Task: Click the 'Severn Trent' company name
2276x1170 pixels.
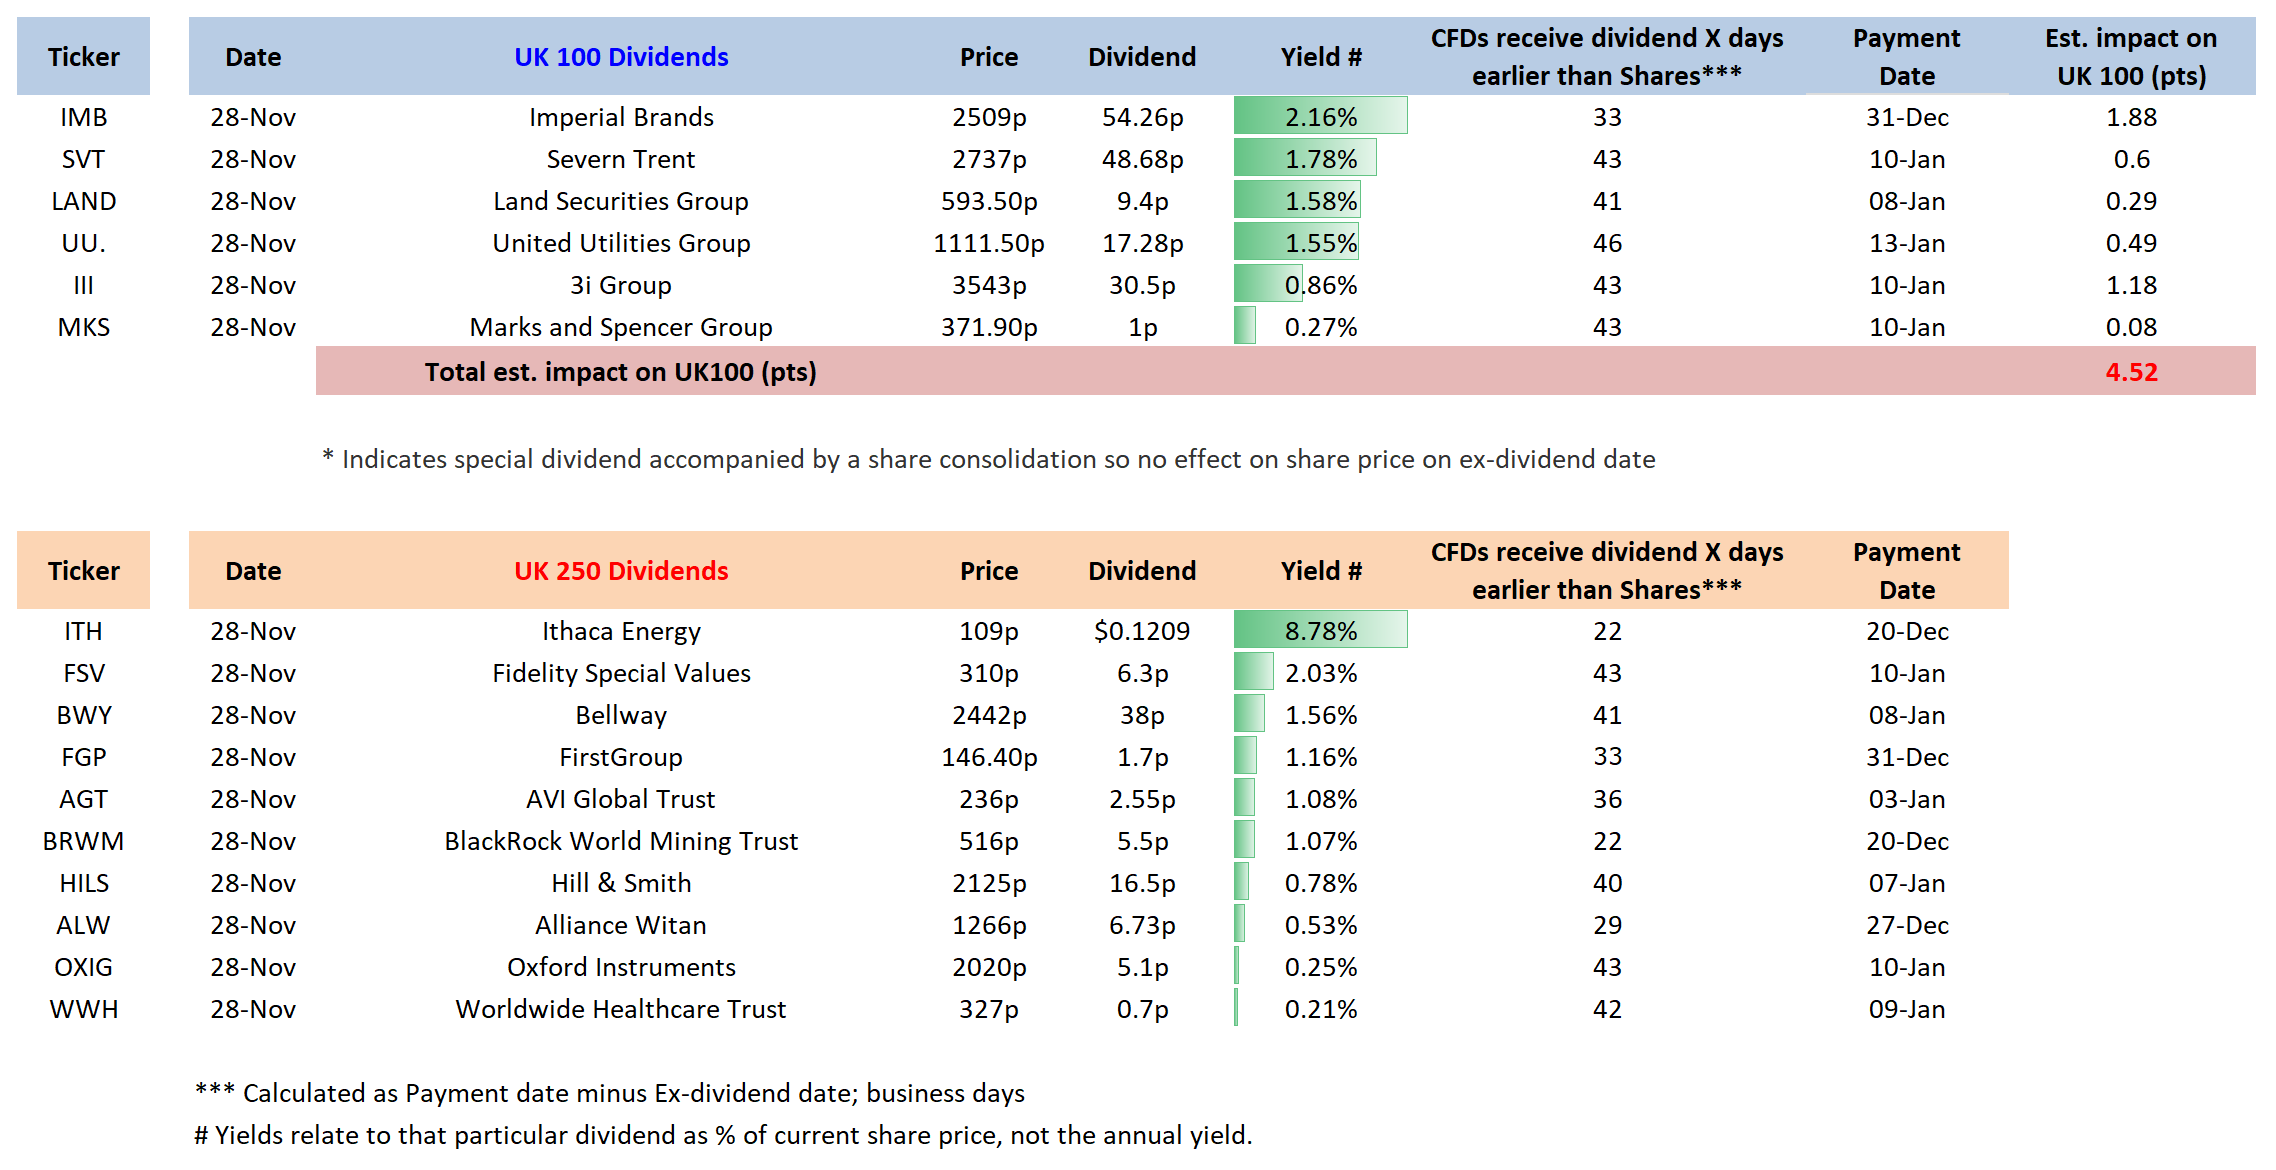Action: tap(621, 159)
